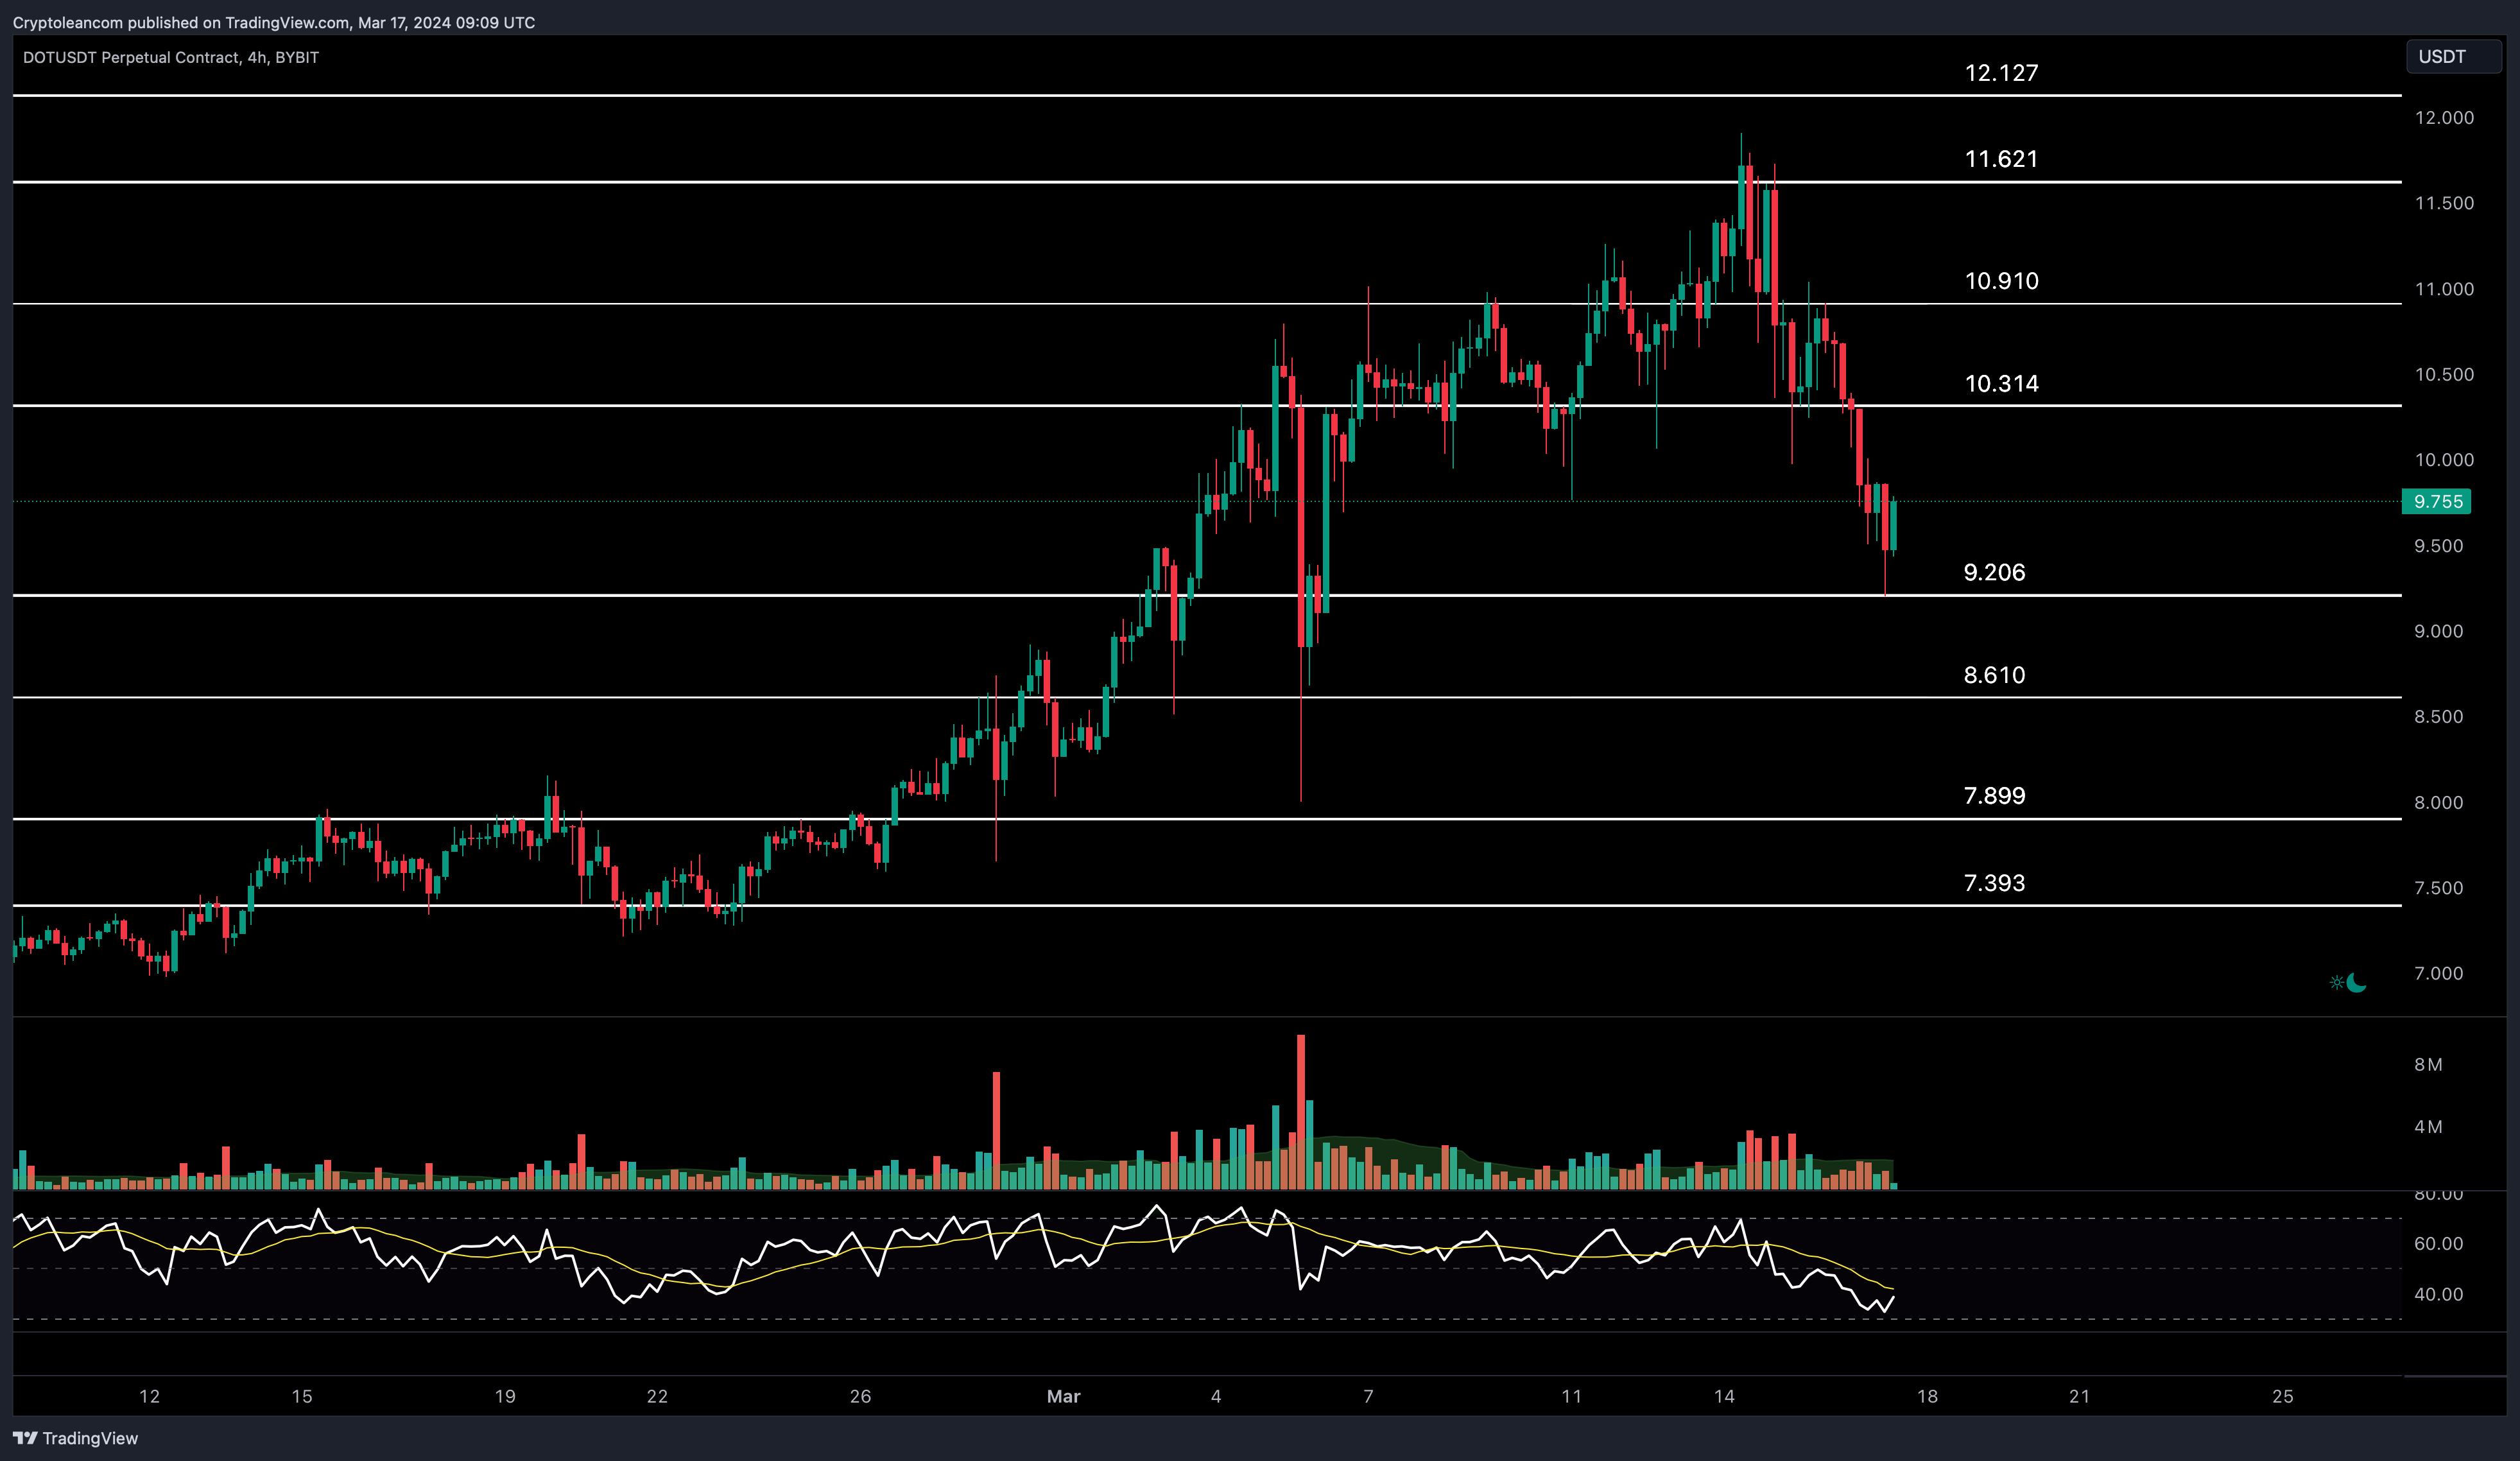The width and height of the screenshot is (2520, 1461).
Task: Toggle the dark/light theme moon icon
Action: click(2356, 983)
